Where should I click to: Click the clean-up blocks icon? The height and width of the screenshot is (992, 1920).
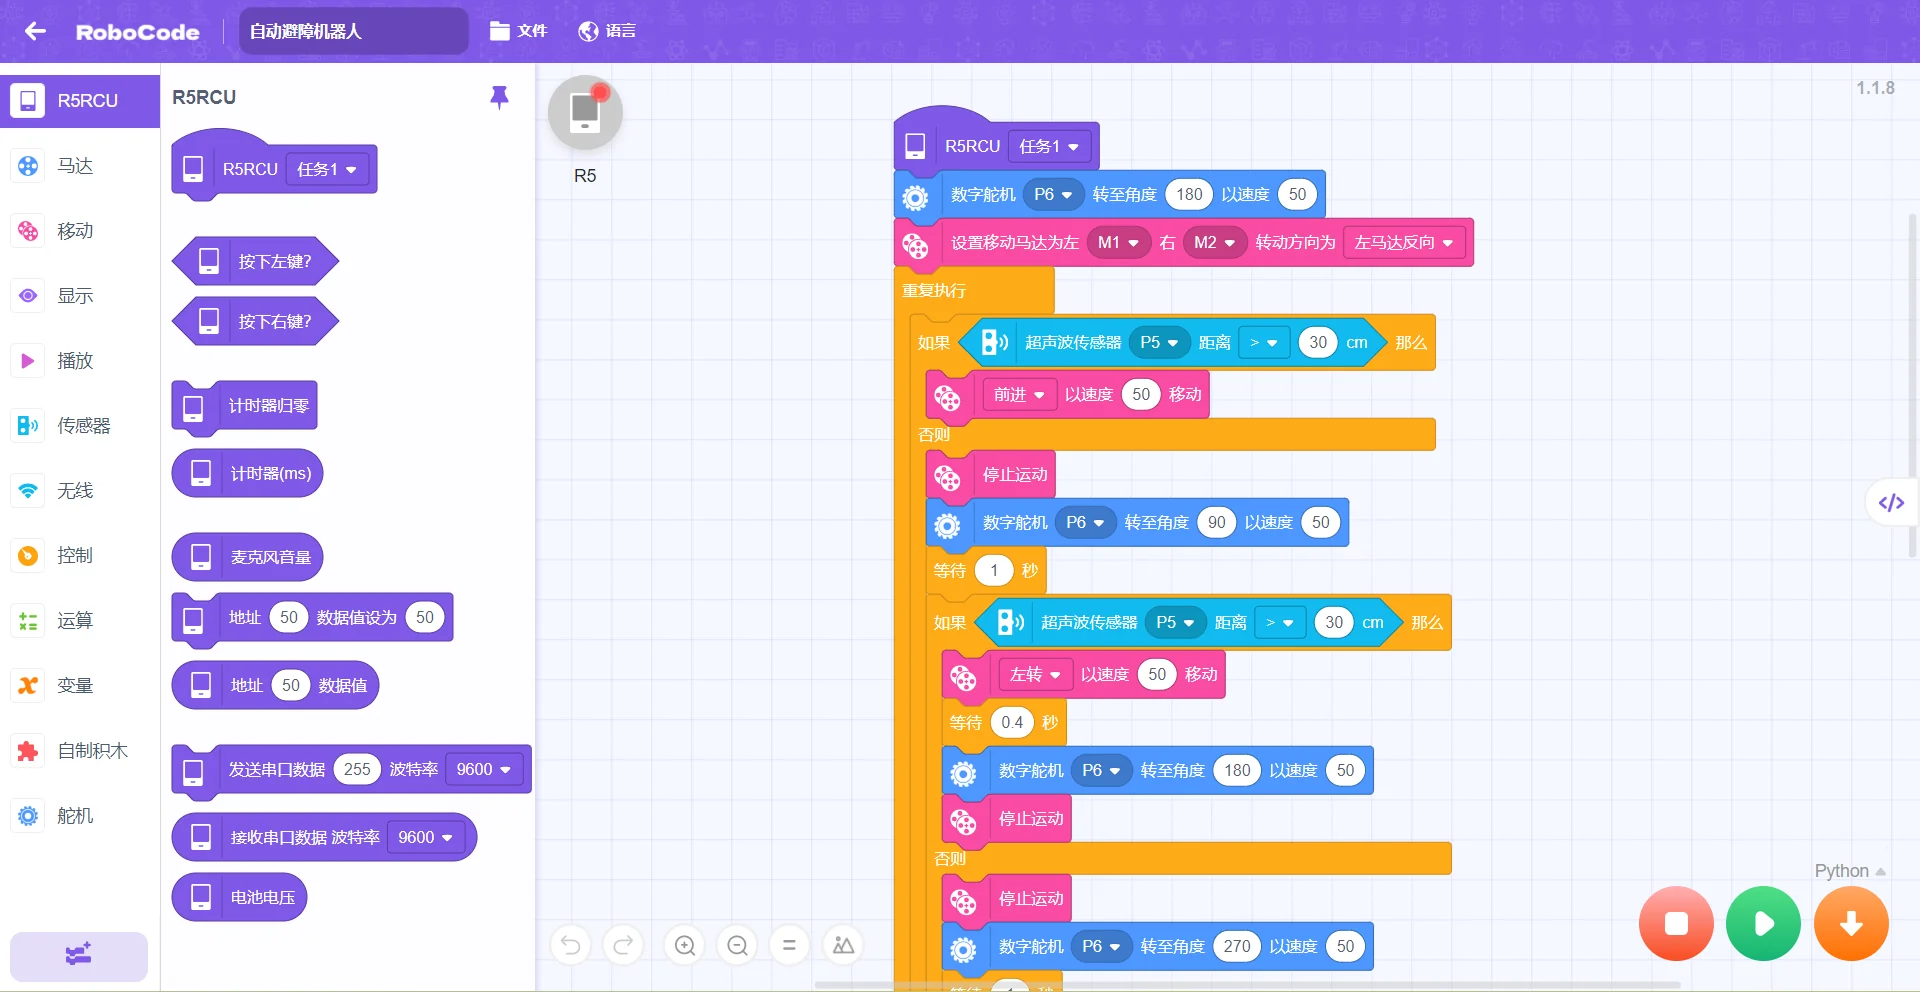[x=843, y=945]
